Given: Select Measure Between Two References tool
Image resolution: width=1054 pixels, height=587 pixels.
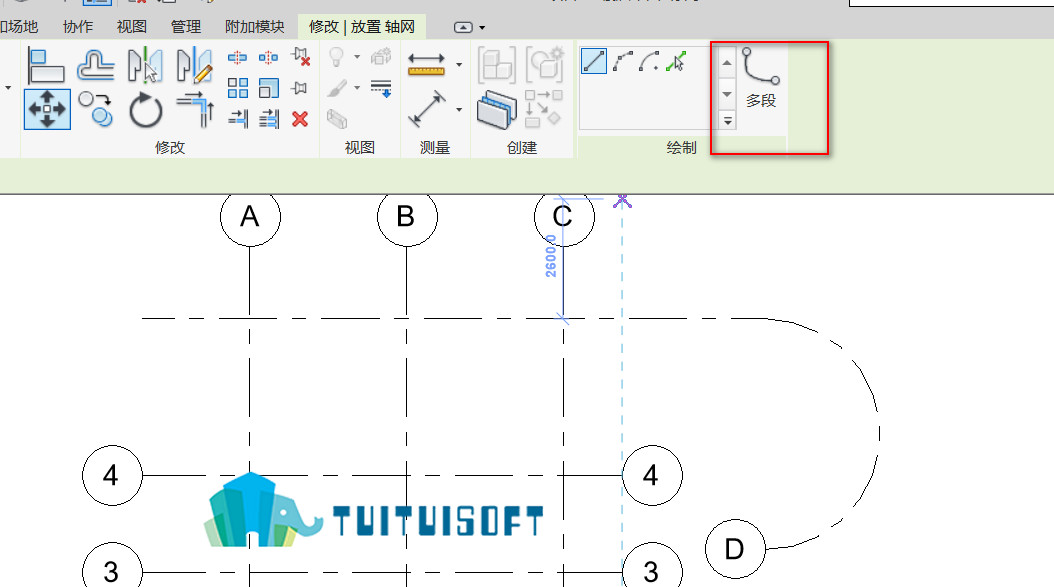Looking at the screenshot, I should point(426,65).
